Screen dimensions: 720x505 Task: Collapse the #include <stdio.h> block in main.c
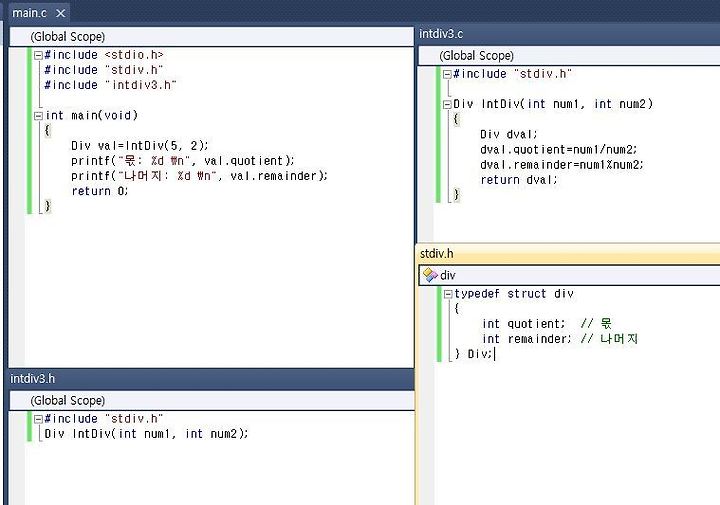[38, 56]
